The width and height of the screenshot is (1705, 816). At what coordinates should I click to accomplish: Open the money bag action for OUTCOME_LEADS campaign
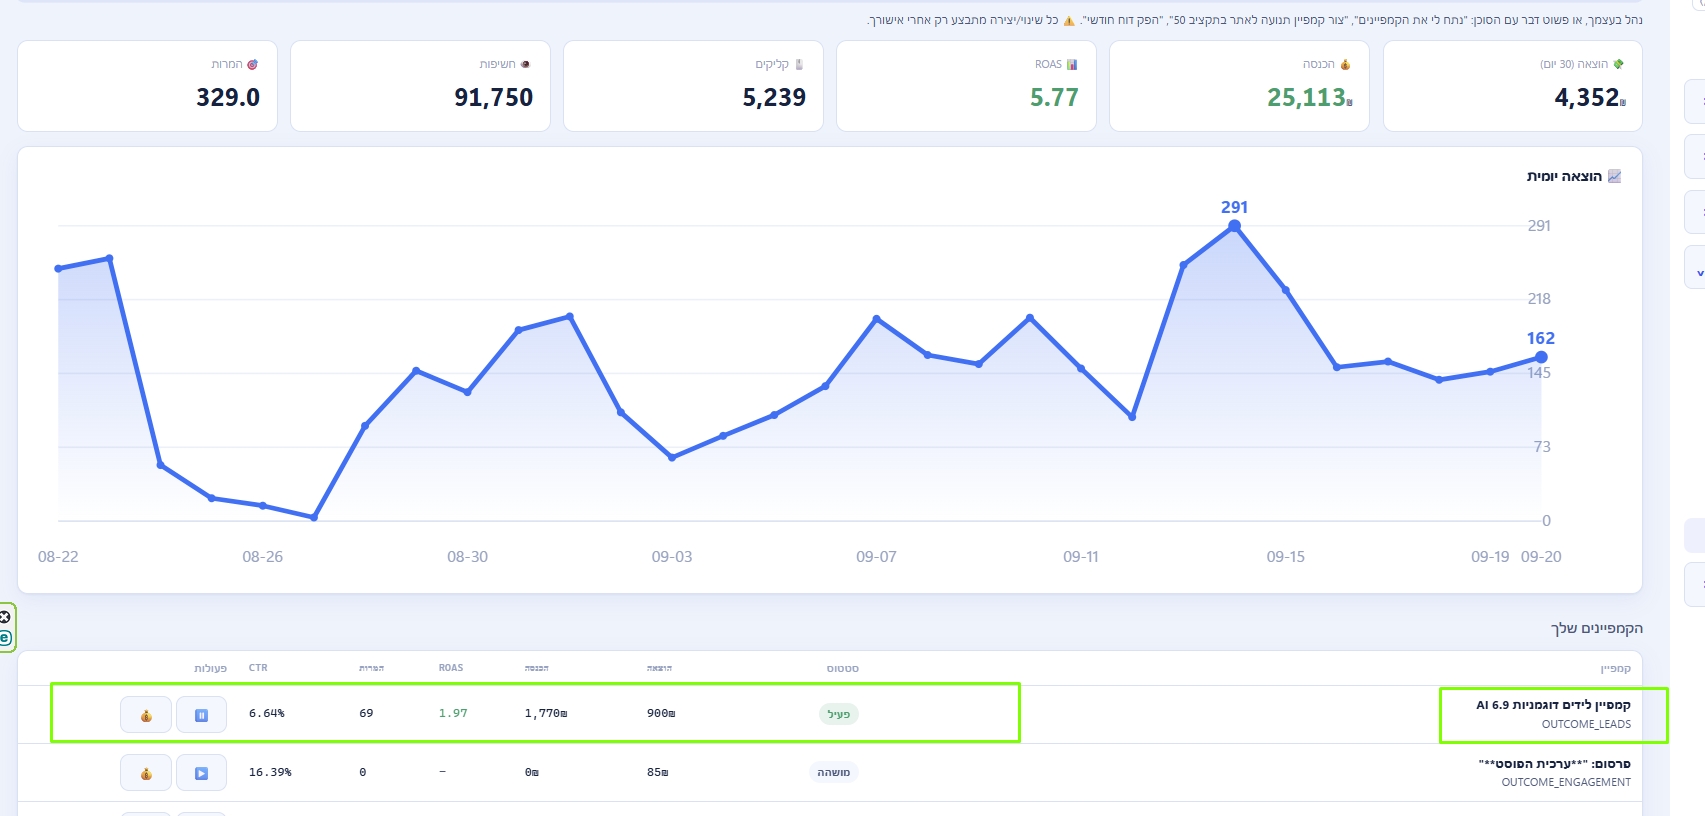click(146, 715)
